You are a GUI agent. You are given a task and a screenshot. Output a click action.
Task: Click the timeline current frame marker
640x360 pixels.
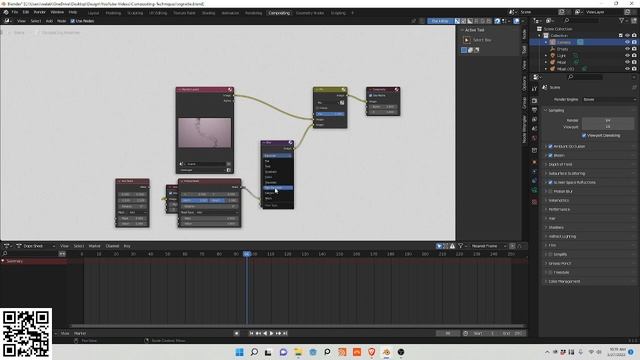(x=247, y=254)
